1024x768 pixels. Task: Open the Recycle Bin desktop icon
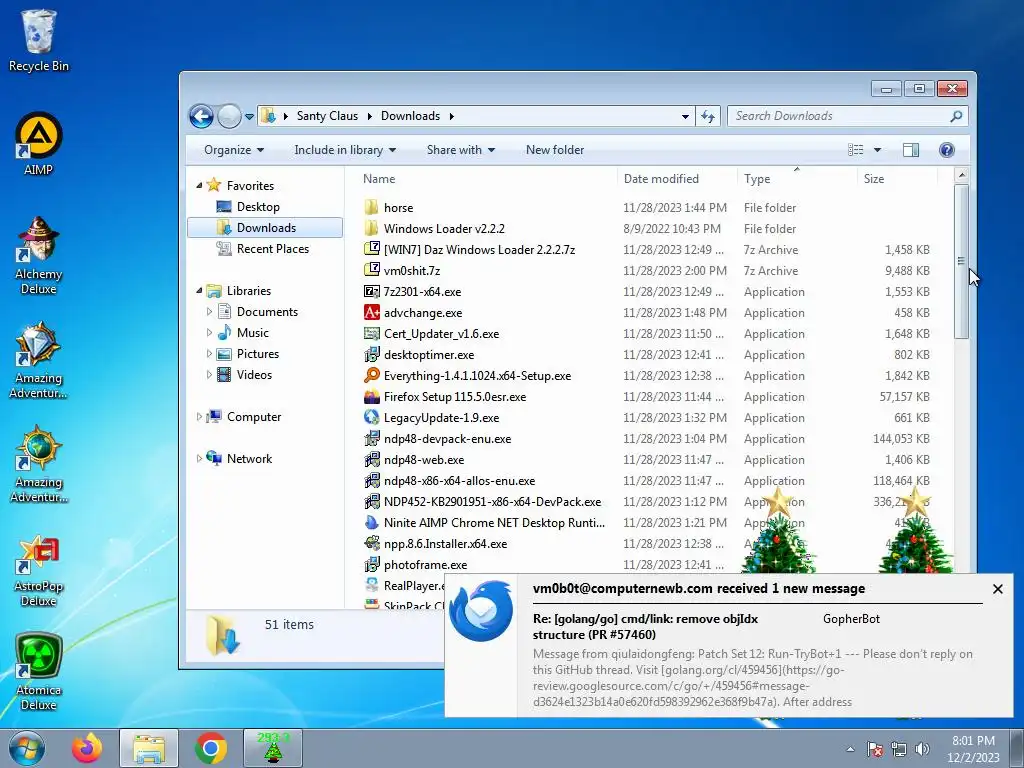click(x=38, y=40)
